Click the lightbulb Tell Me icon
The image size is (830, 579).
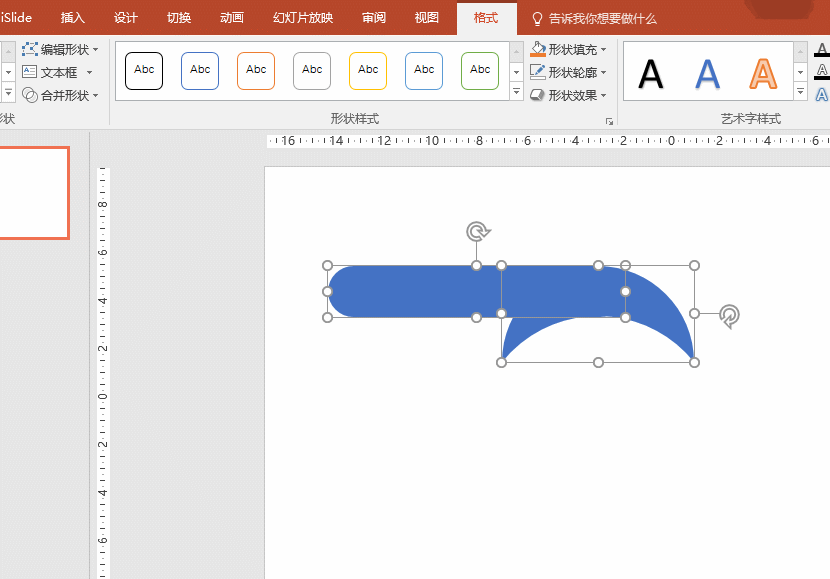[x=537, y=18]
